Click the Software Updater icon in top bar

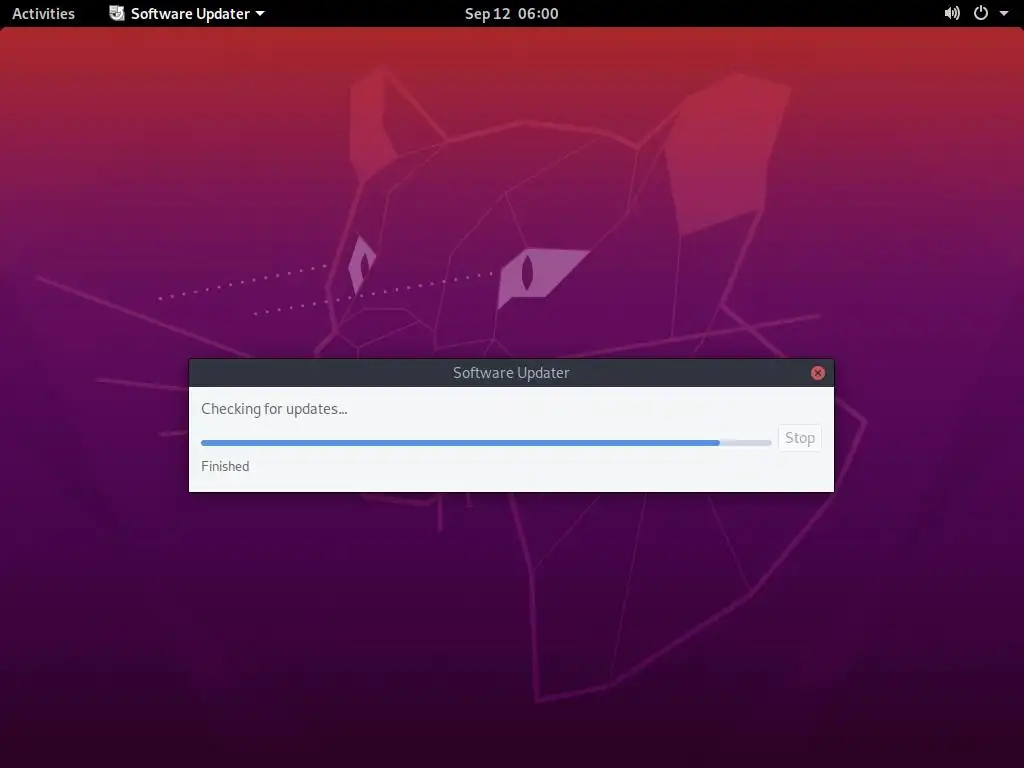[117, 13]
